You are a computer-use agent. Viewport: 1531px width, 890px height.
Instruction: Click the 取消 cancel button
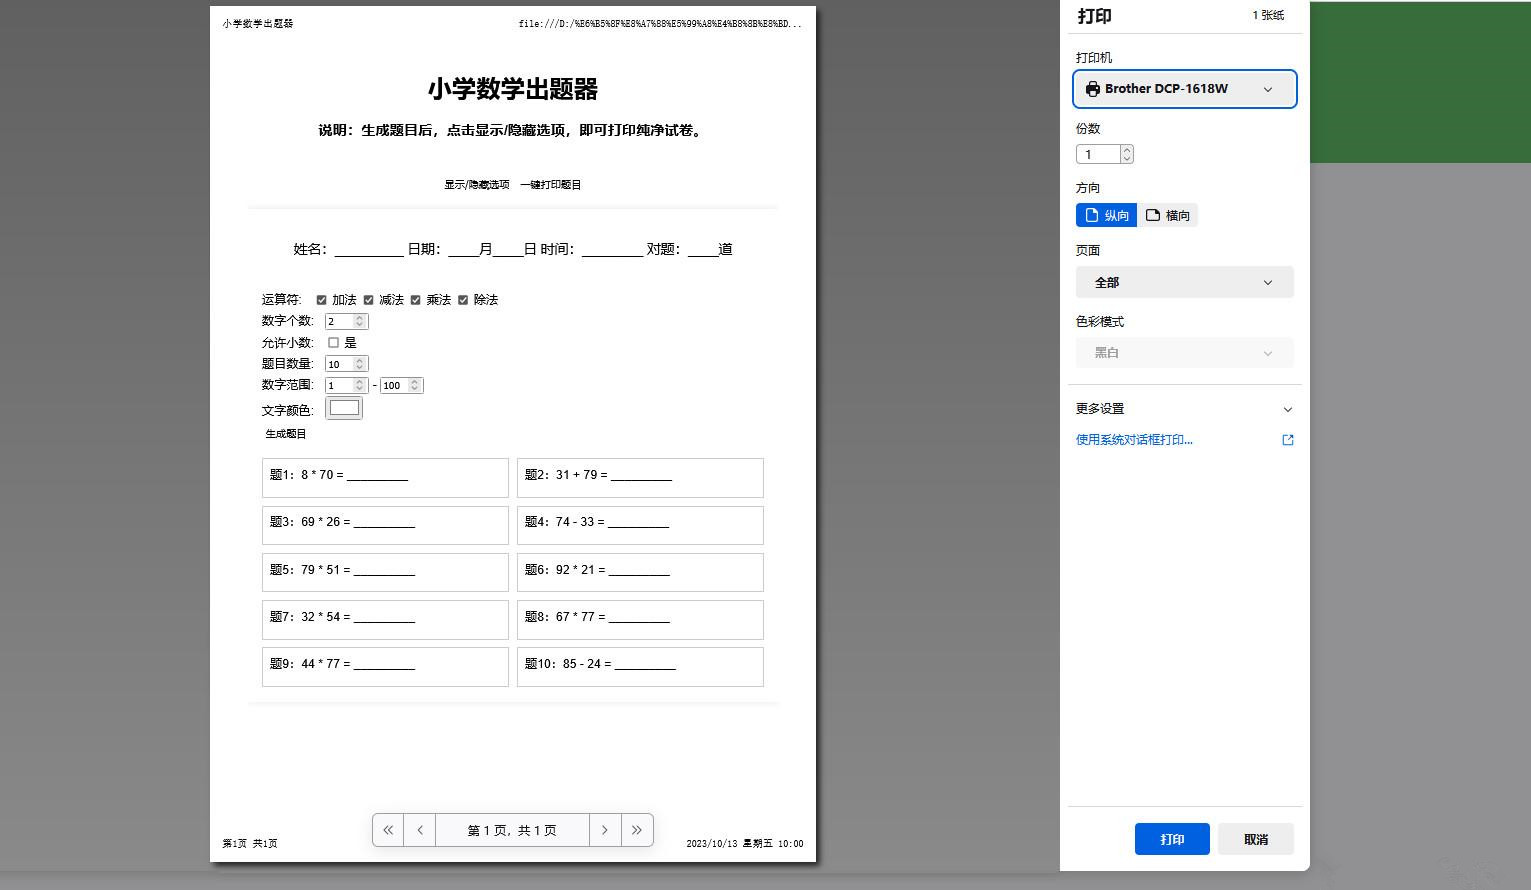click(1256, 839)
